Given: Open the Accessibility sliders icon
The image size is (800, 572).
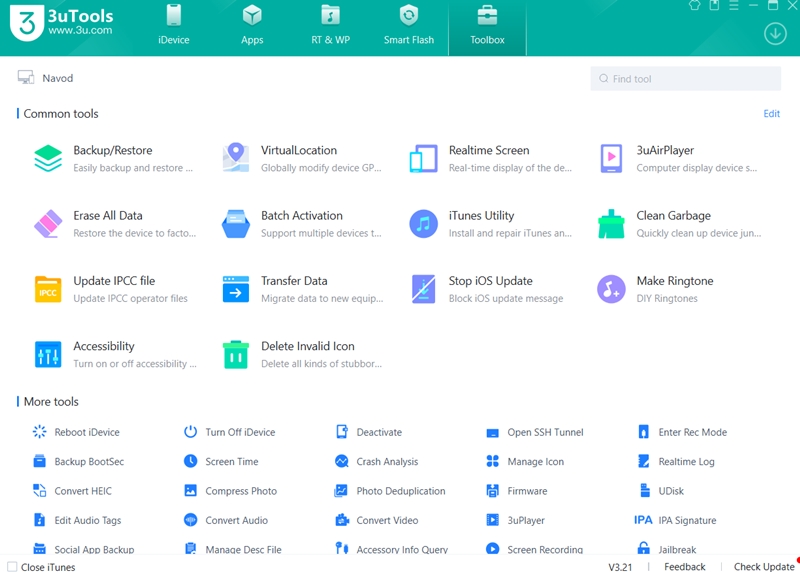Looking at the screenshot, I should point(48,355).
